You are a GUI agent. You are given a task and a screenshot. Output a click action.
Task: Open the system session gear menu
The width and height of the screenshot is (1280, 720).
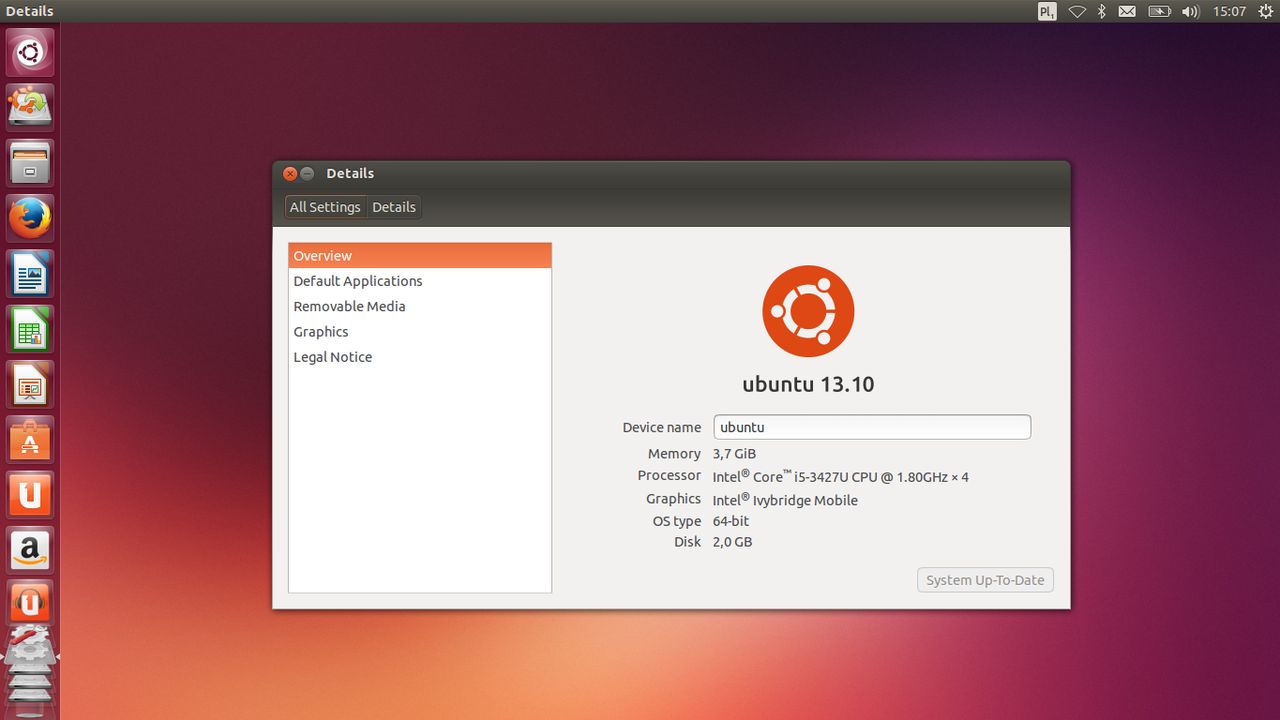tap(1266, 11)
